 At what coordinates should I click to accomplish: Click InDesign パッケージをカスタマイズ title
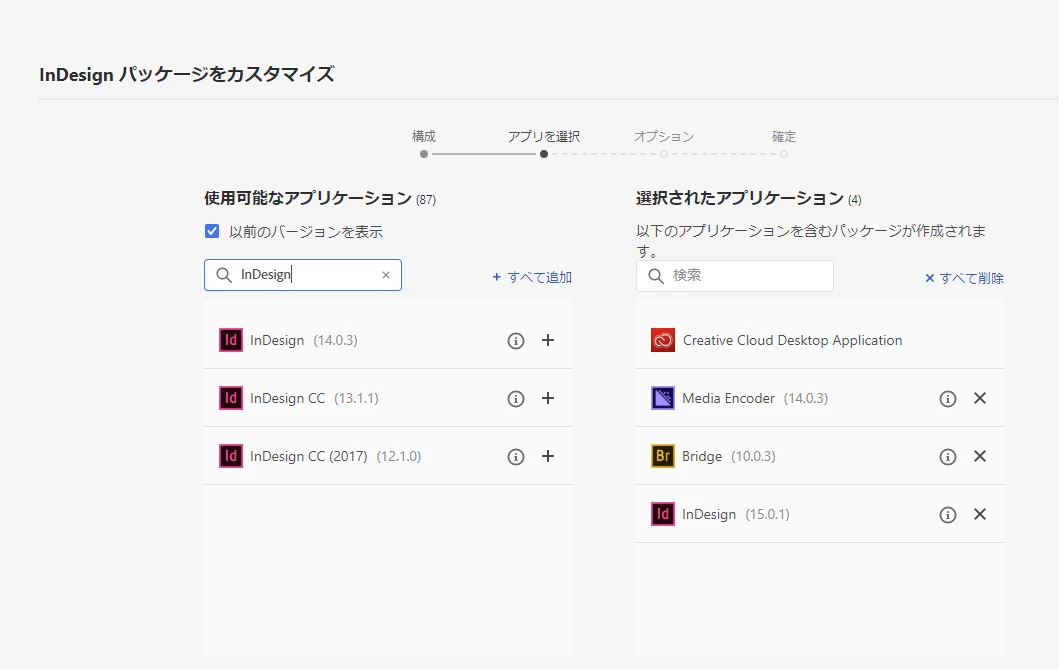click(x=187, y=74)
